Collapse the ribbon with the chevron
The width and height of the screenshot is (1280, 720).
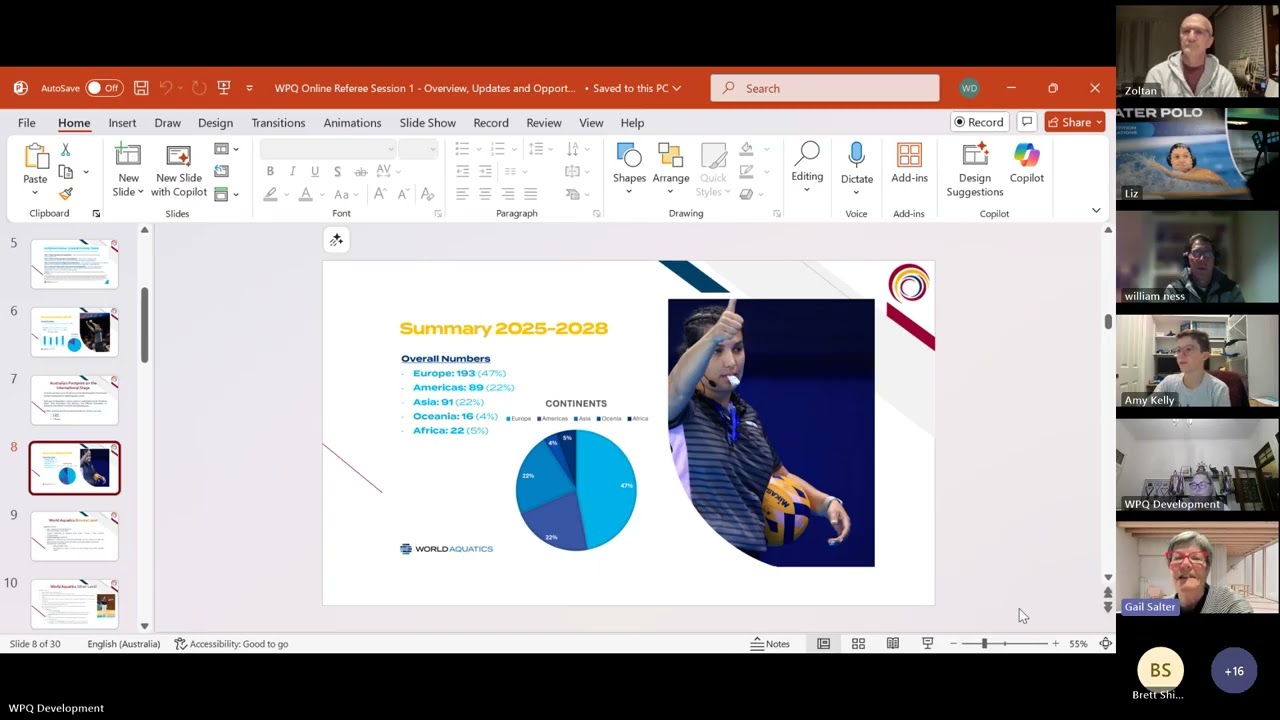[x=1096, y=210]
